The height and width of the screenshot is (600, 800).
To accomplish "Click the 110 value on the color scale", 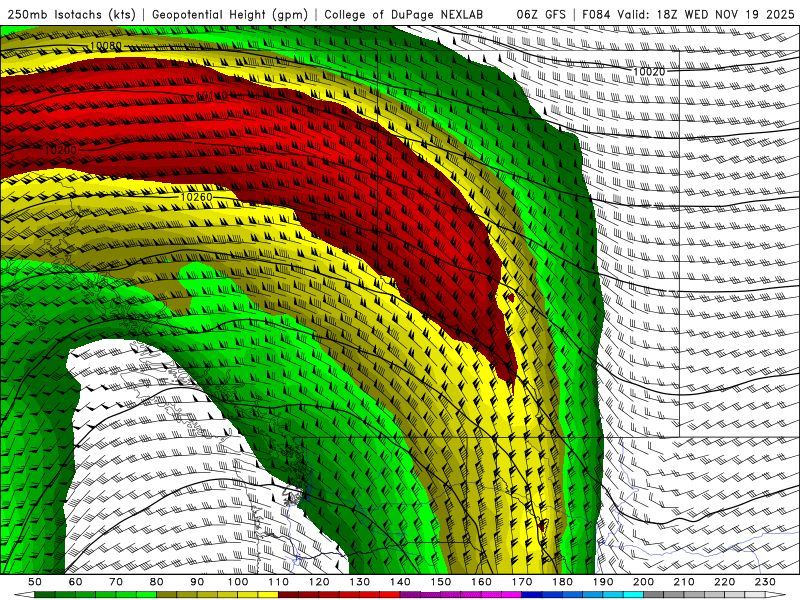I will 278,582.
